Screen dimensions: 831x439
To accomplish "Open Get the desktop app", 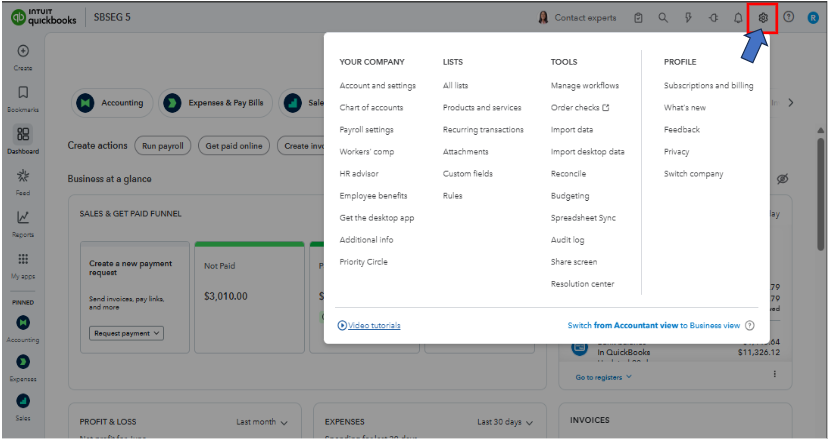I will [376, 218].
